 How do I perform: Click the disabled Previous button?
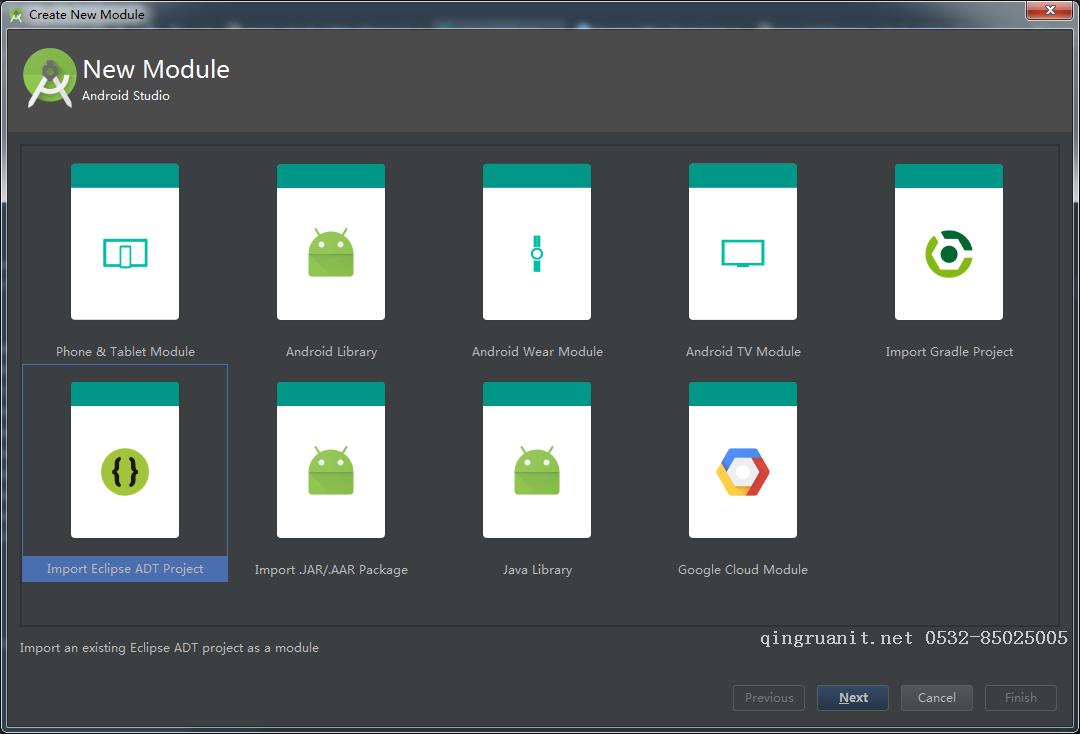pyautogui.click(x=769, y=698)
